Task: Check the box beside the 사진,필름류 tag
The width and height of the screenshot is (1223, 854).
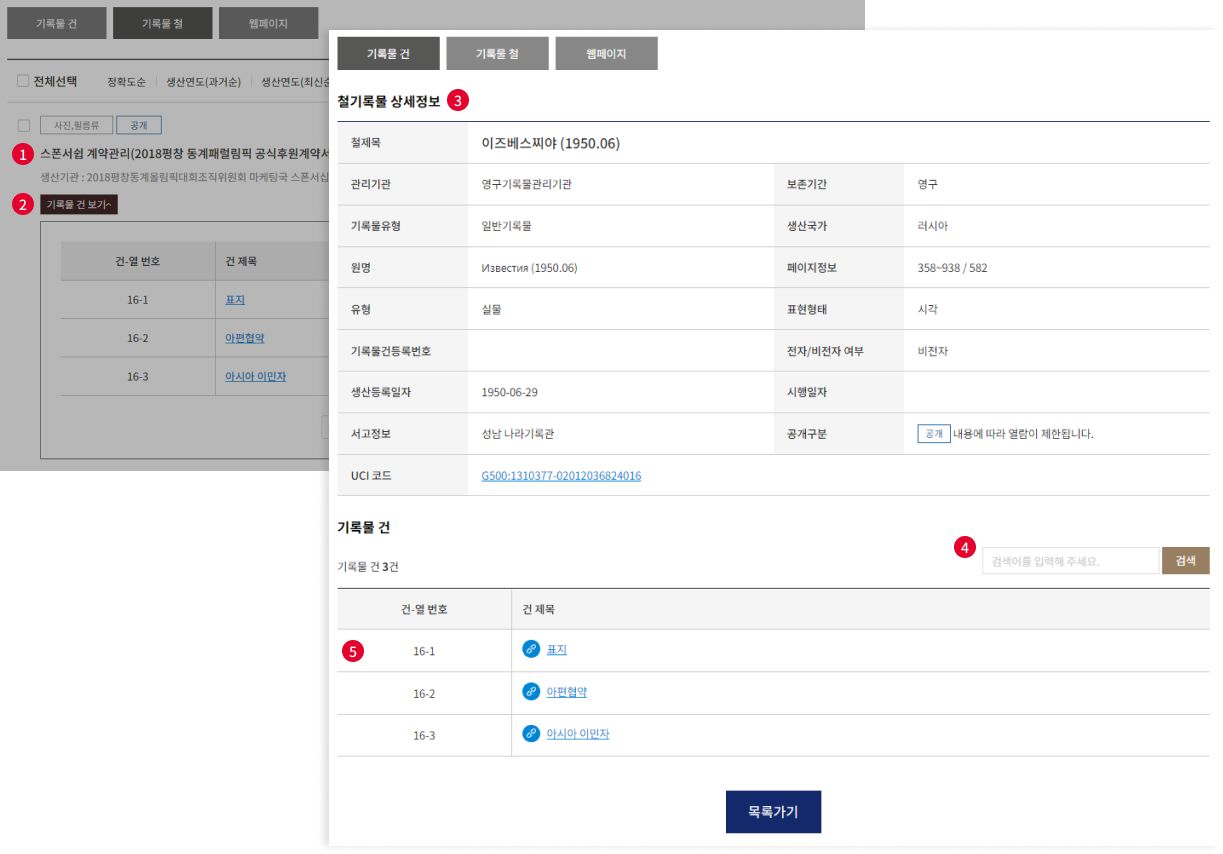Action: pyautogui.click(x=23, y=126)
